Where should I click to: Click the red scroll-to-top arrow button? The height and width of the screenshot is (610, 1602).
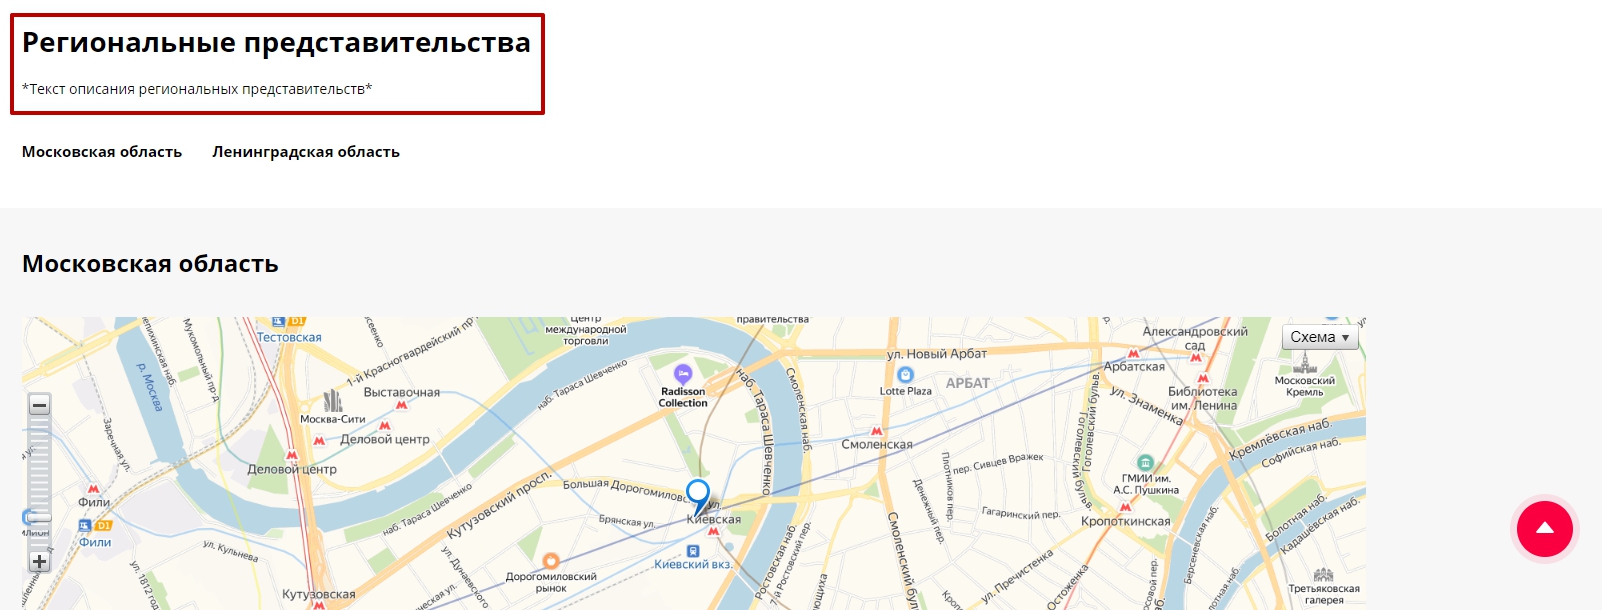[1545, 529]
